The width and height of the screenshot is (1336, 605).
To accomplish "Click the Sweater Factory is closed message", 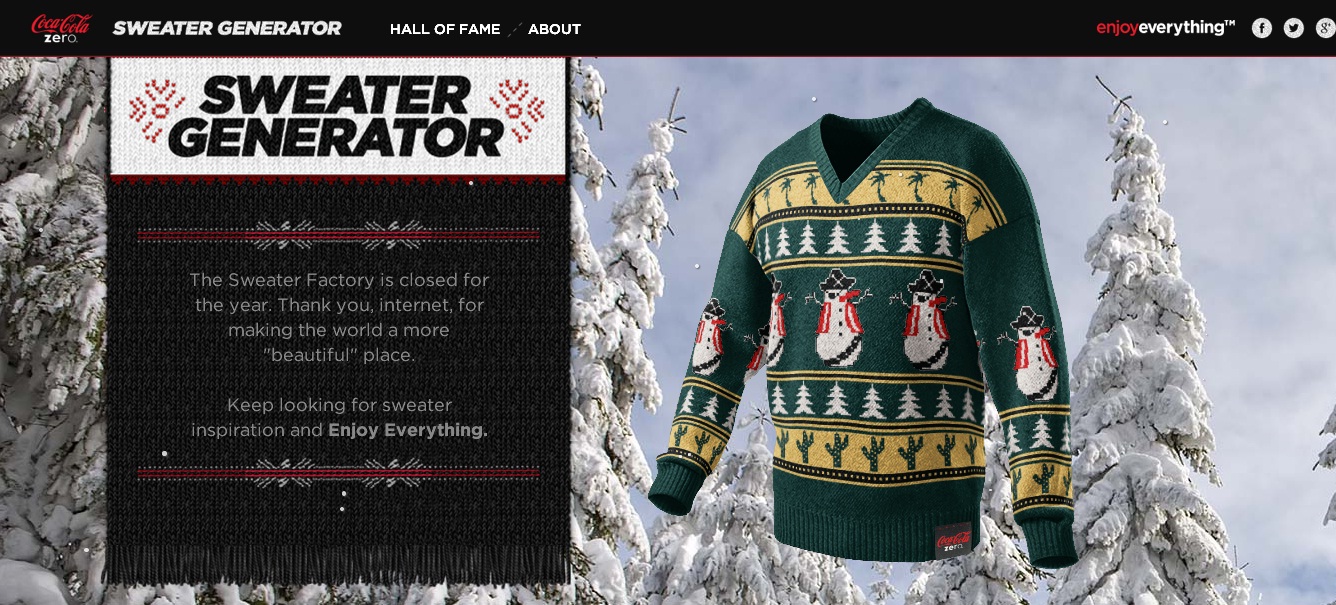I will click(x=339, y=317).
